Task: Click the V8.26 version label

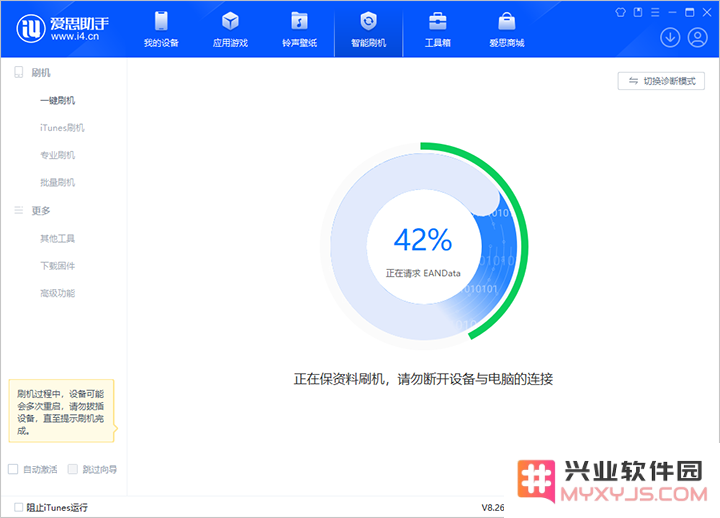Action: coord(493,507)
